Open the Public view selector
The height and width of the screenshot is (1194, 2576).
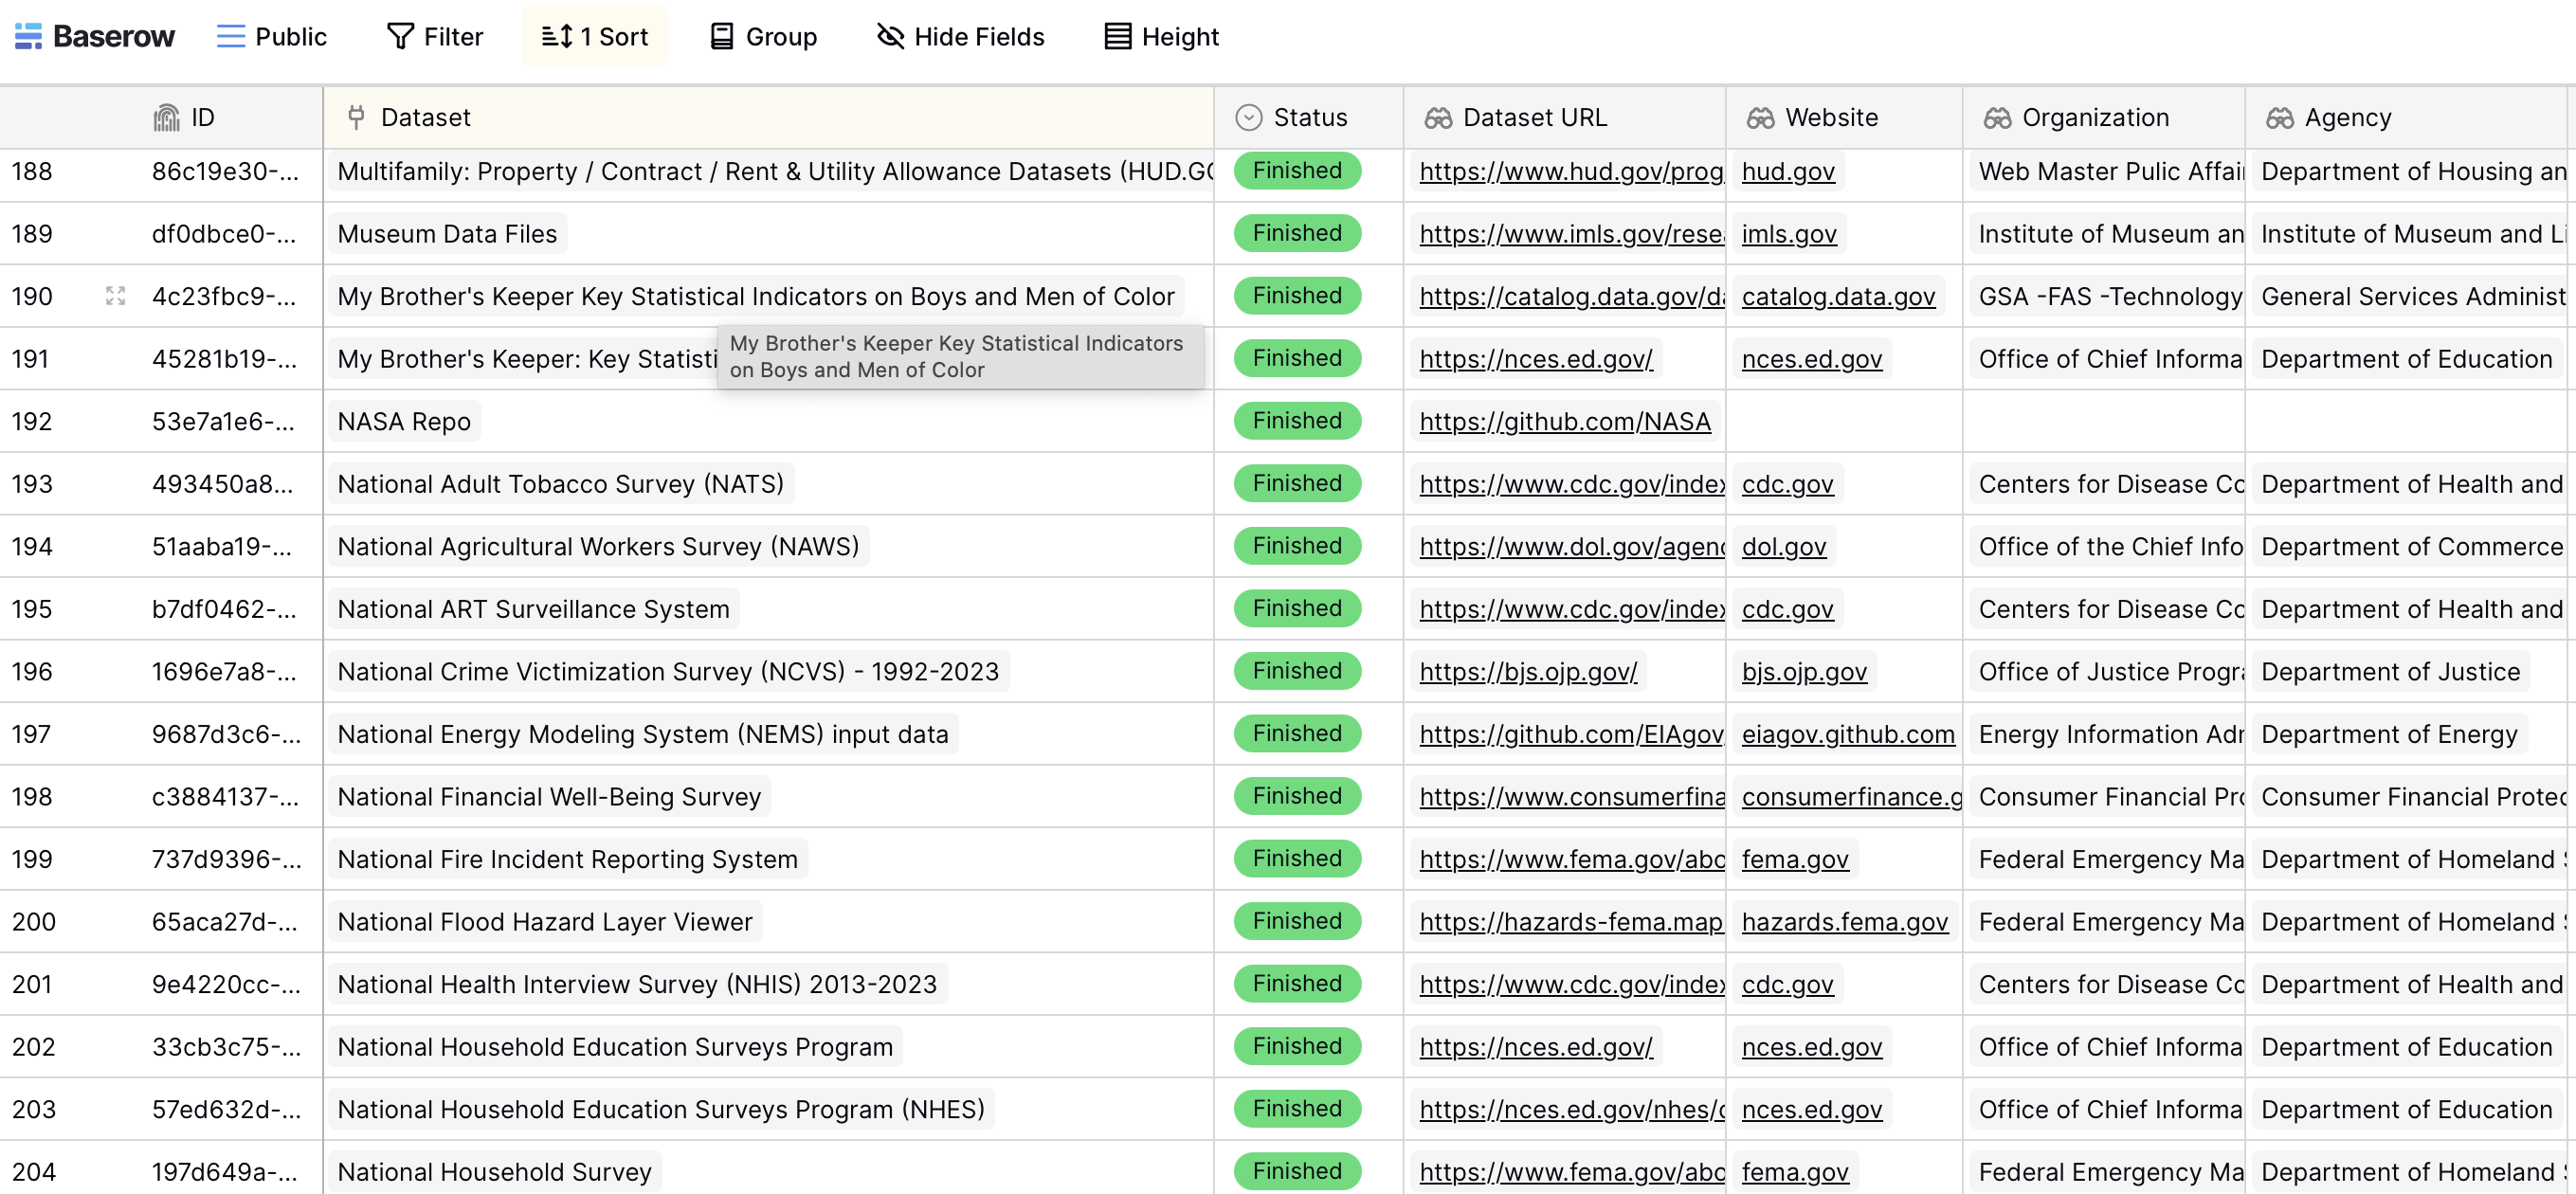[271, 36]
